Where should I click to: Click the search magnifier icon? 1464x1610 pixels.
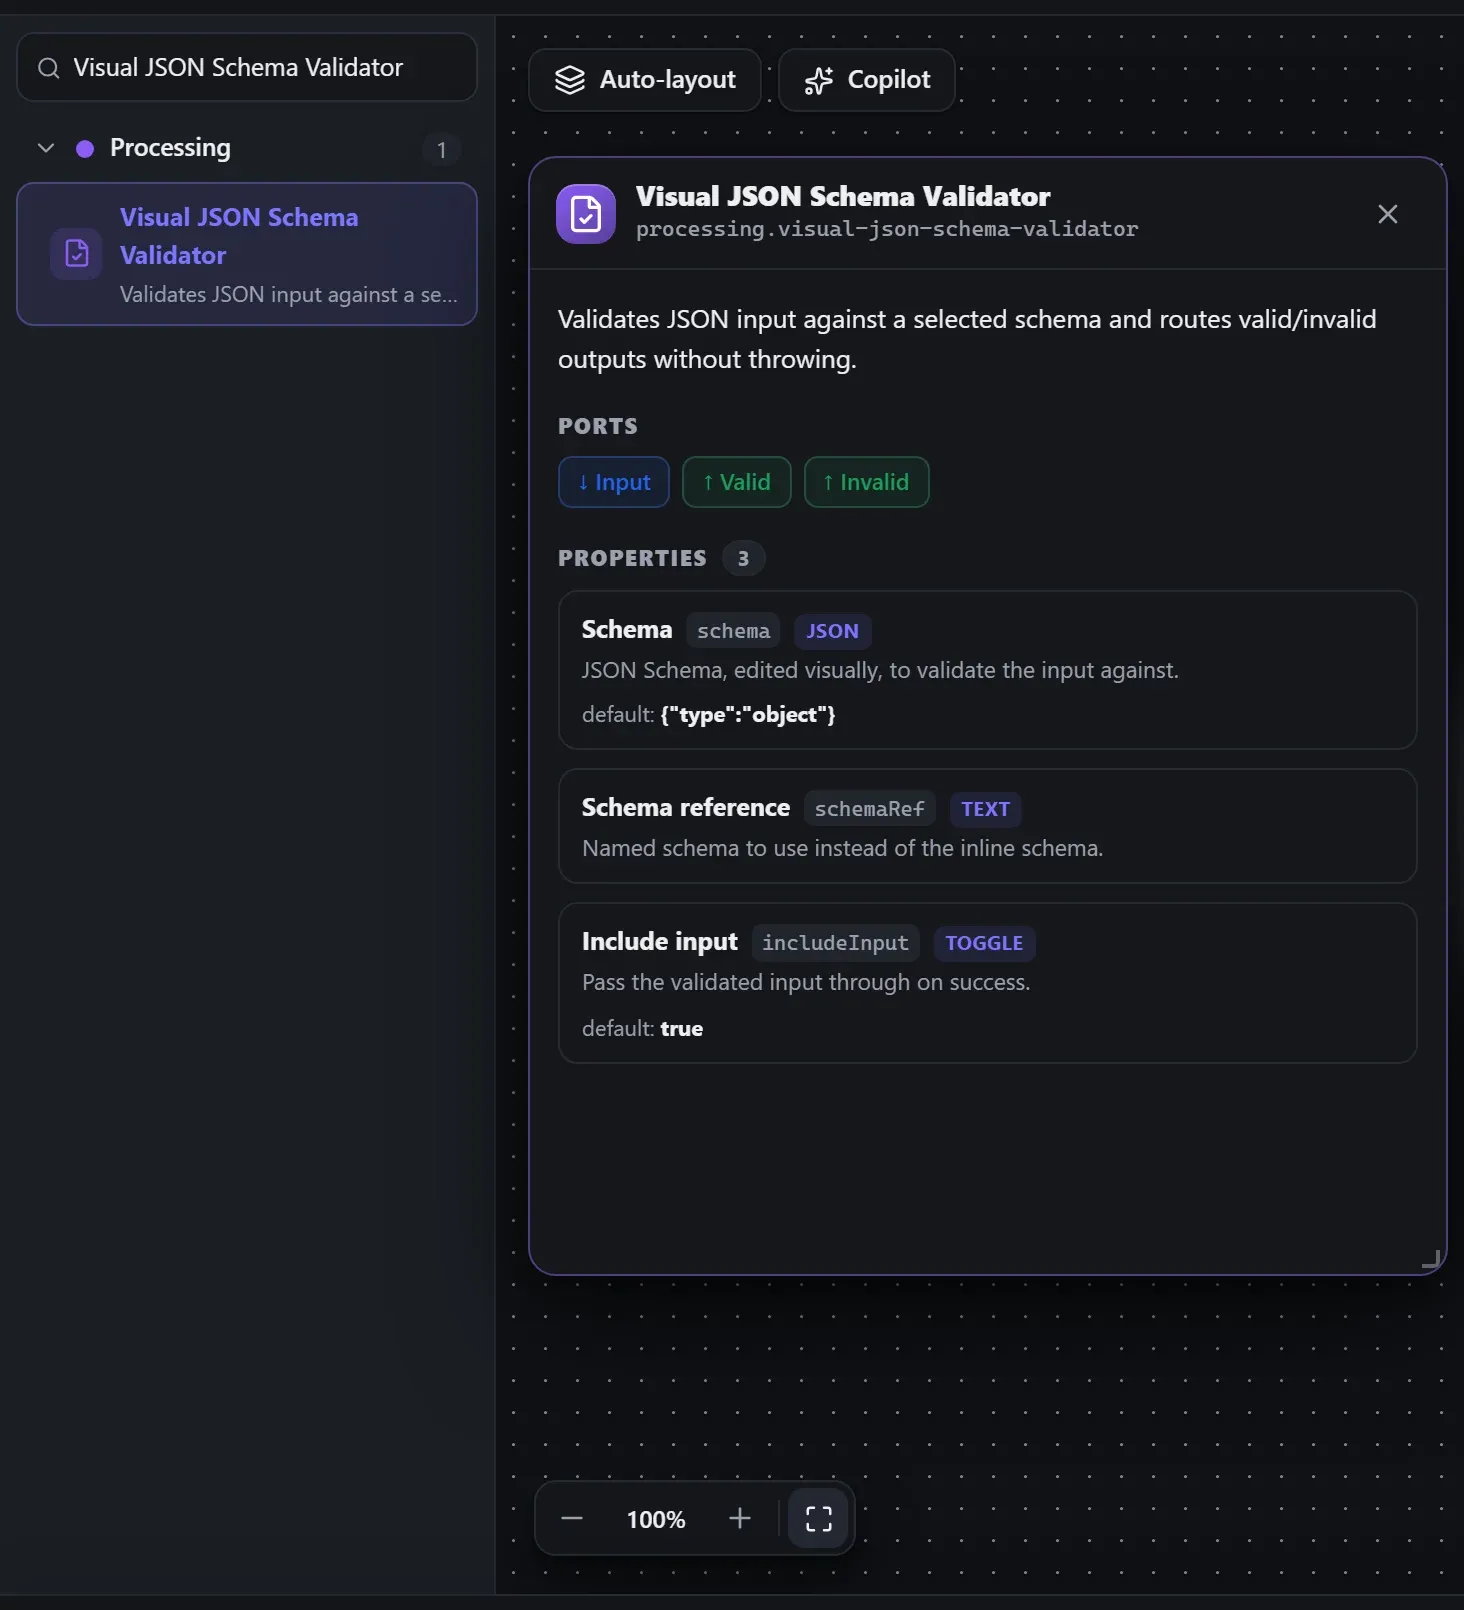(48, 68)
